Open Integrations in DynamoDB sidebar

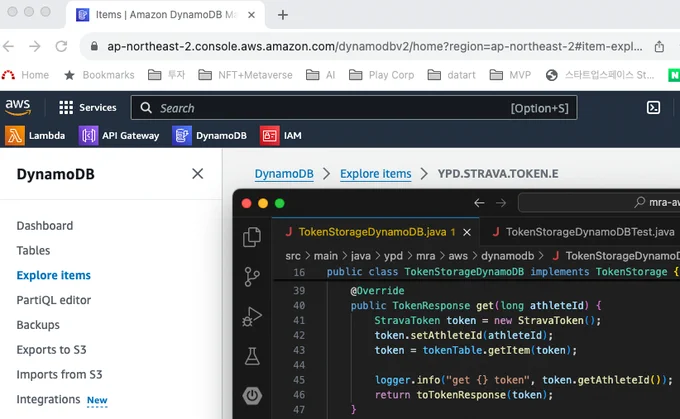tap(48, 399)
